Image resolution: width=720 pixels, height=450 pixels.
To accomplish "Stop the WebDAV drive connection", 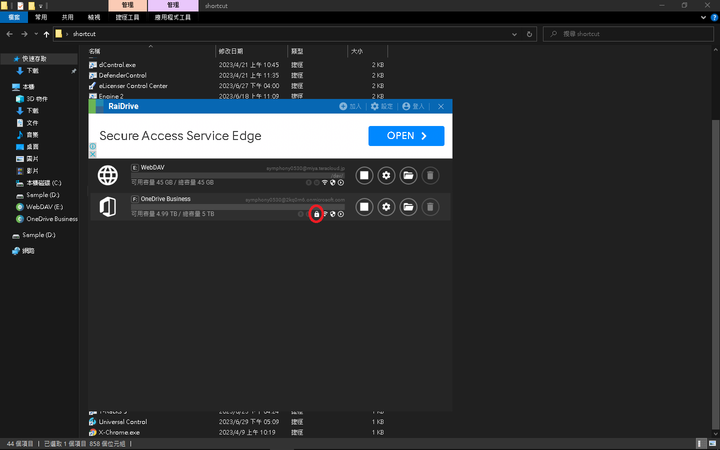I will tap(364, 175).
